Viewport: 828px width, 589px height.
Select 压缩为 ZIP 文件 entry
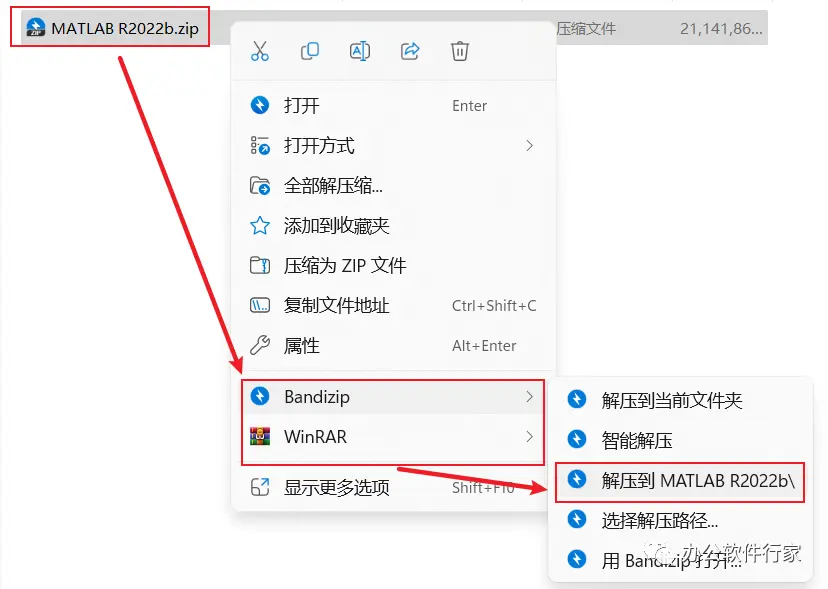coord(393,265)
